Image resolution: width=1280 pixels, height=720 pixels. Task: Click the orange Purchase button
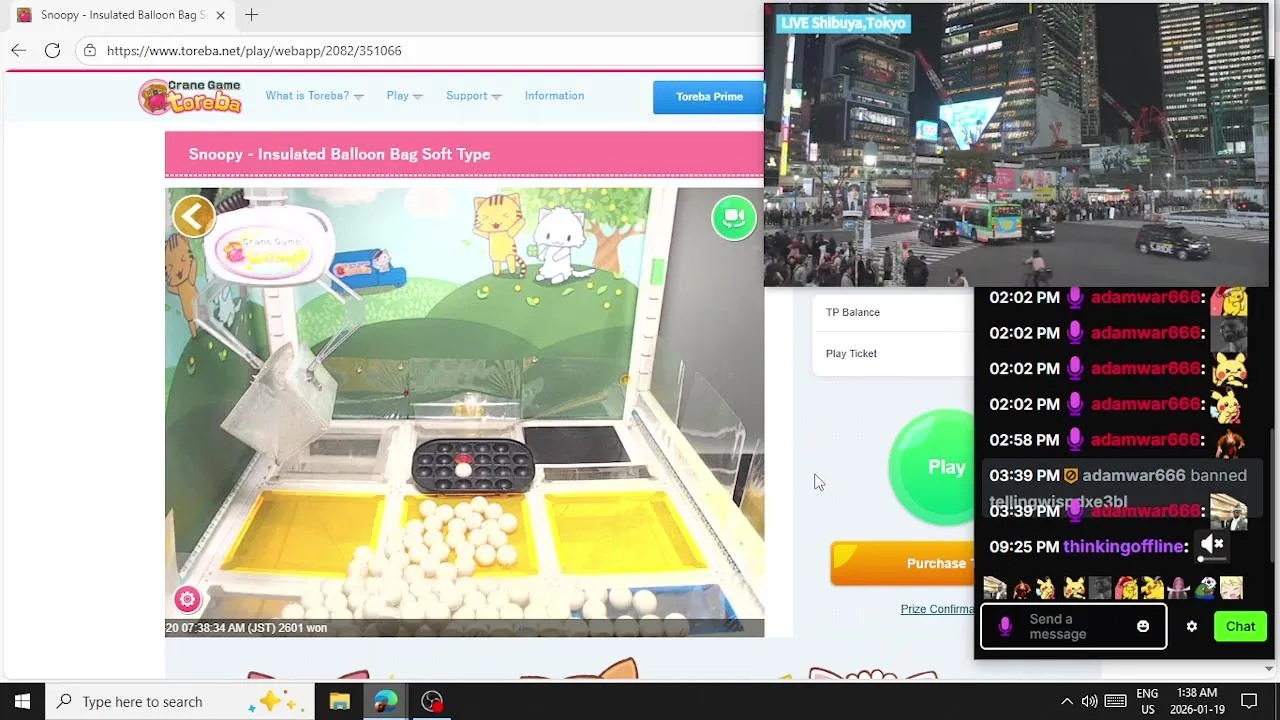(x=902, y=563)
